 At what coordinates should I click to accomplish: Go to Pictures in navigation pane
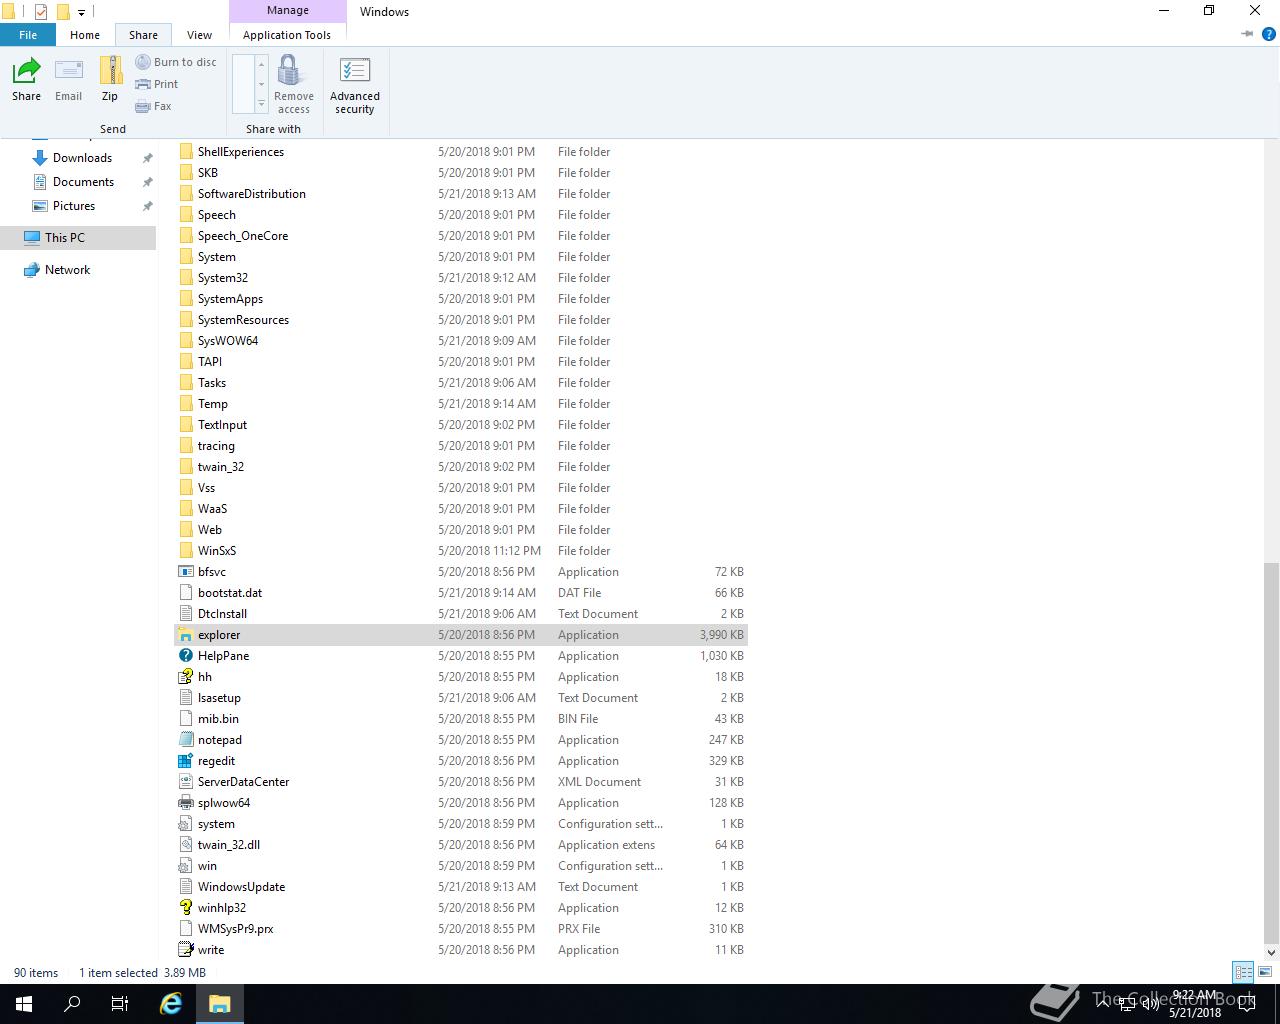tap(74, 206)
